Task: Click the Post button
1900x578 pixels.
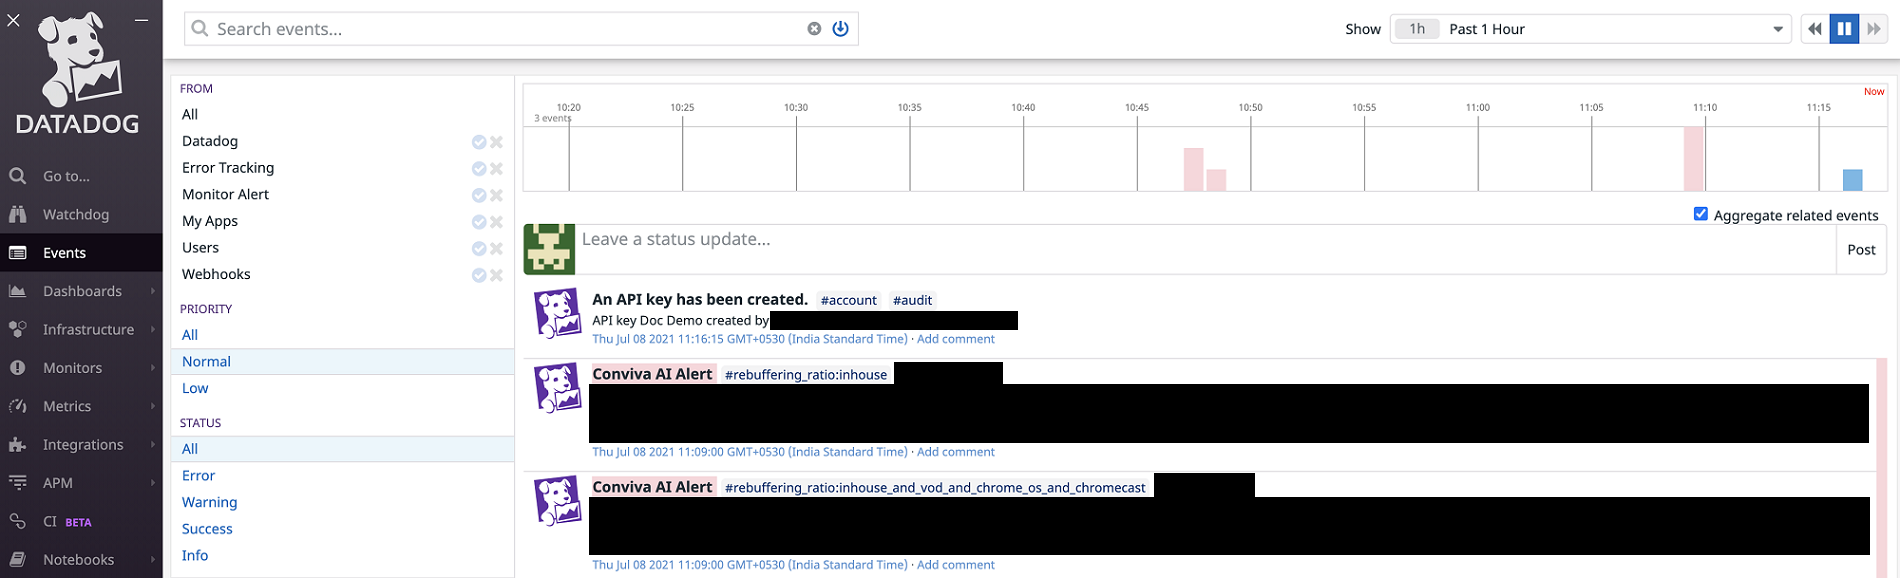Action: 1860,250
